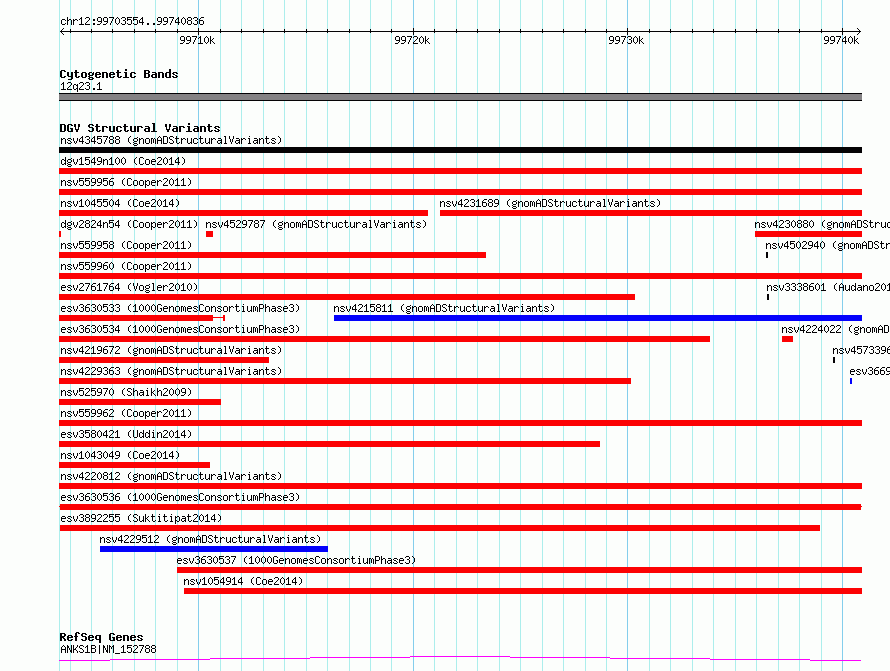Select the red nsv559958 variant bar
The height and width of the screenshot is (671, 890).
(272, 255)
